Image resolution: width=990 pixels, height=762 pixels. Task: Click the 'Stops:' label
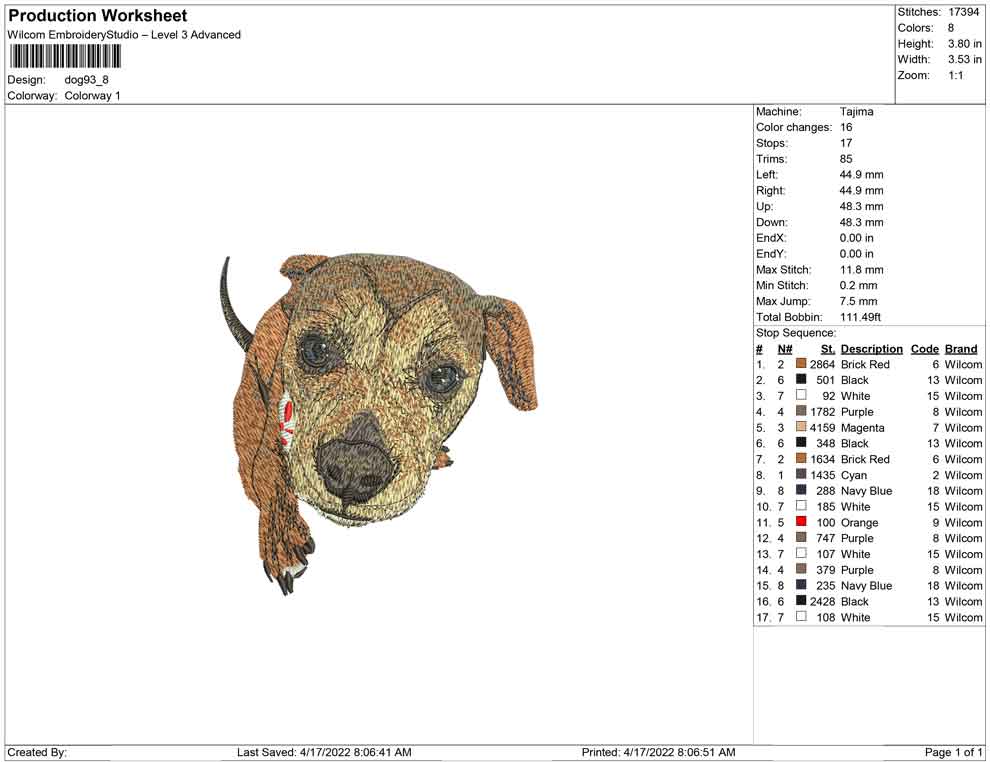pos(772,143)
